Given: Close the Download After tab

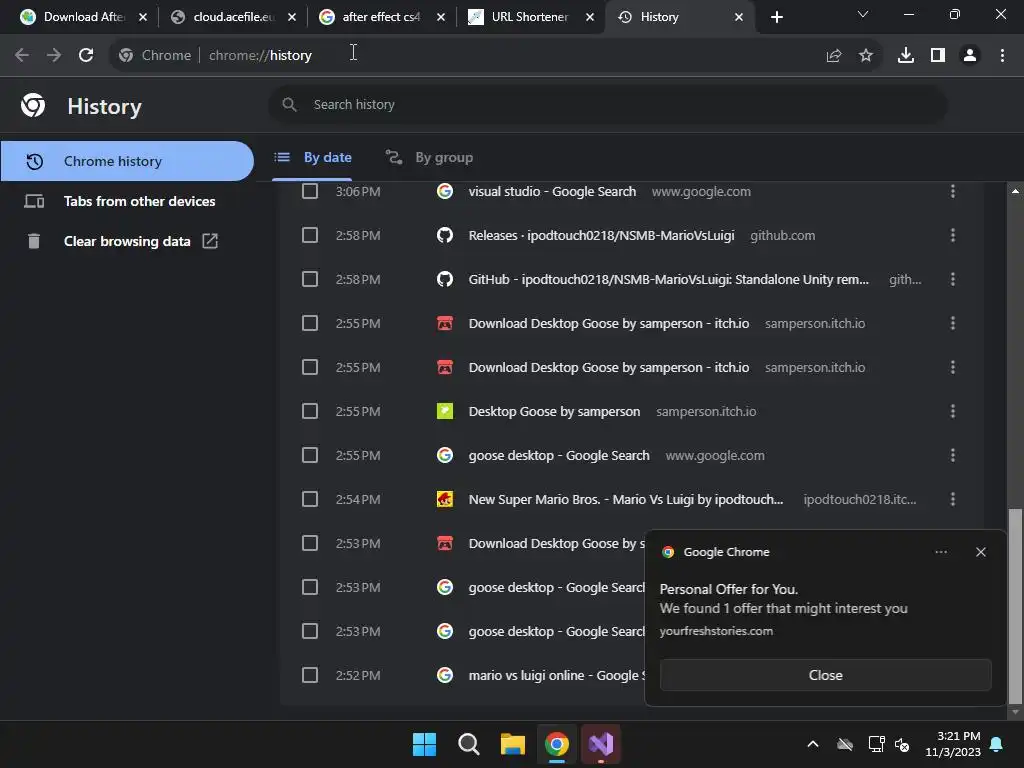Looking at the screenshot, I should point(143,17).
